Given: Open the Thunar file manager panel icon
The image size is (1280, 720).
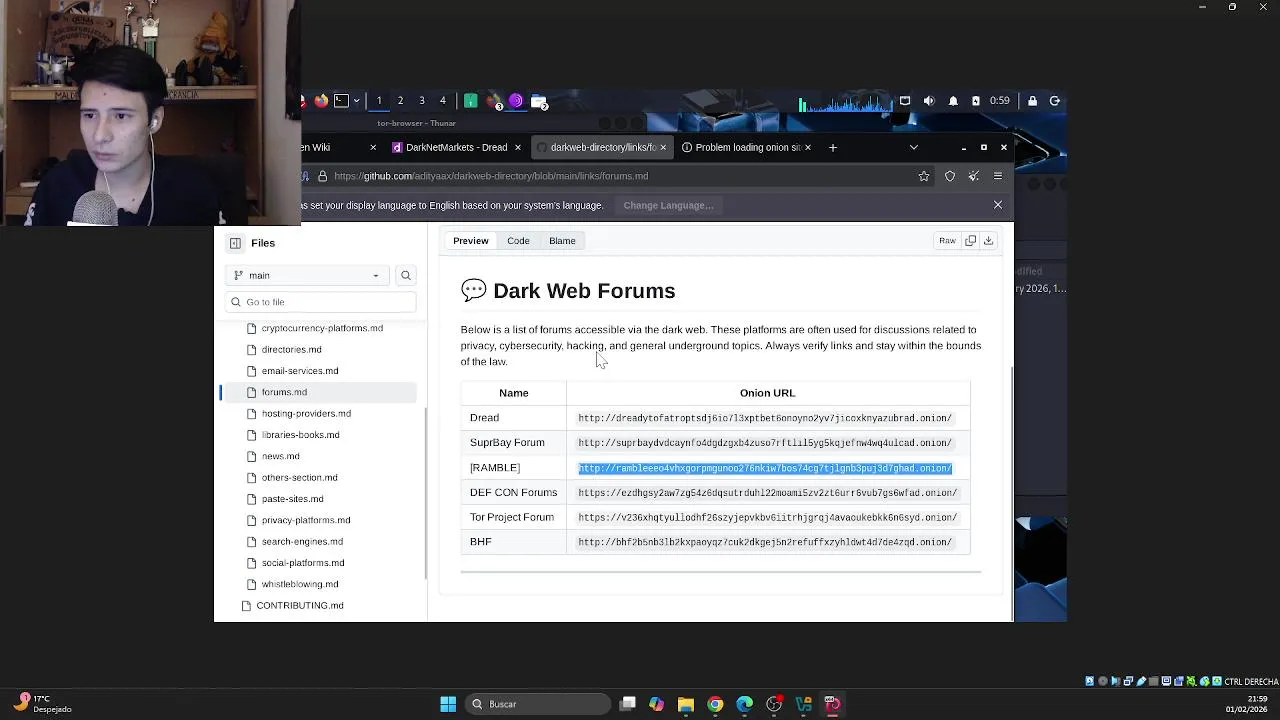Looking at the screenshot, I should click(x=539, y=101).
